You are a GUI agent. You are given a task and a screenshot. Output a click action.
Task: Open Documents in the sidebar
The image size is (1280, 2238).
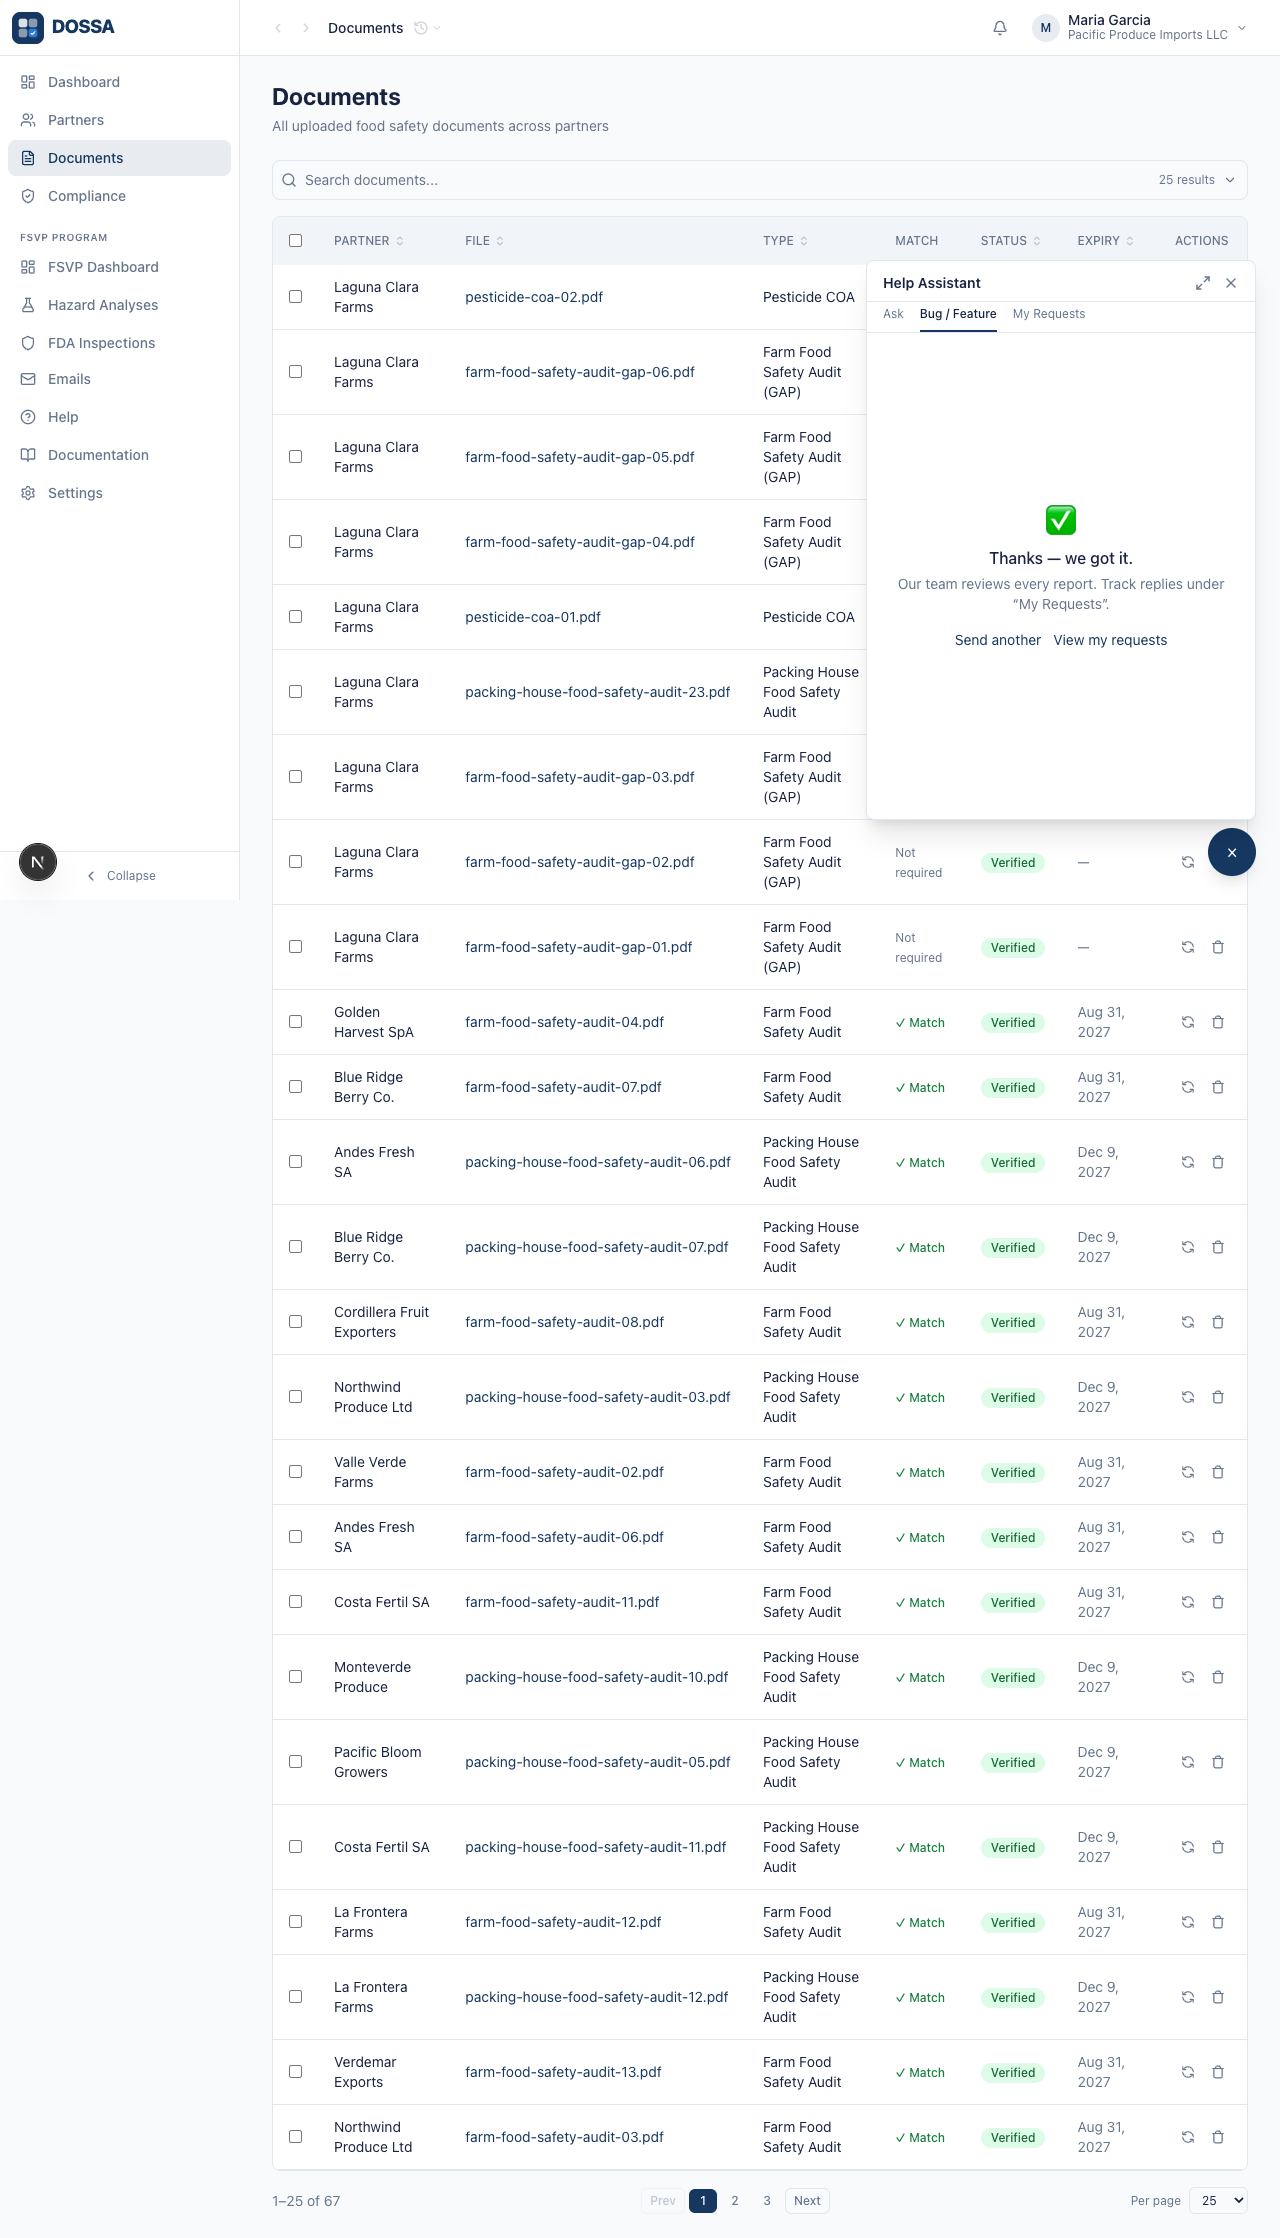click(x=119, y=158)
